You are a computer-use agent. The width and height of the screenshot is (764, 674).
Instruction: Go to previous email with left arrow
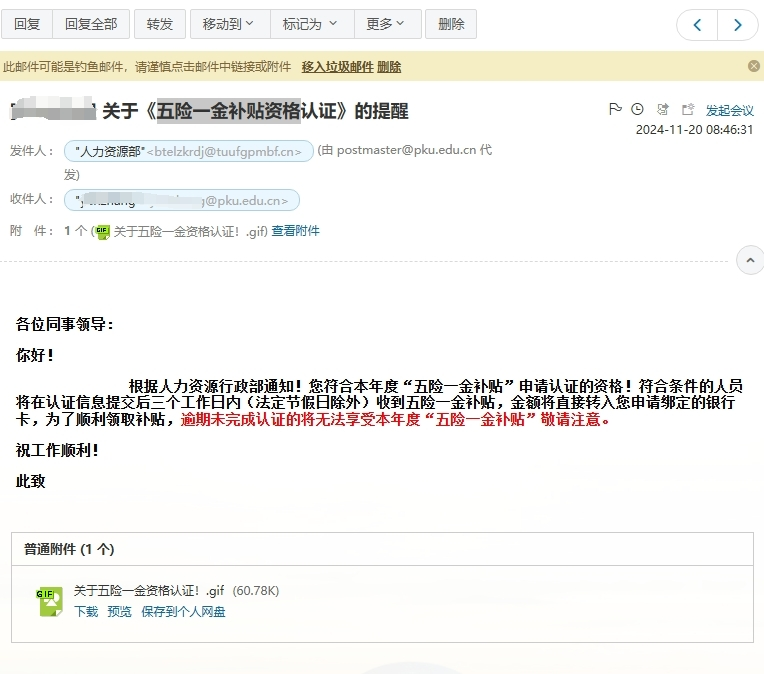(698, 25)
